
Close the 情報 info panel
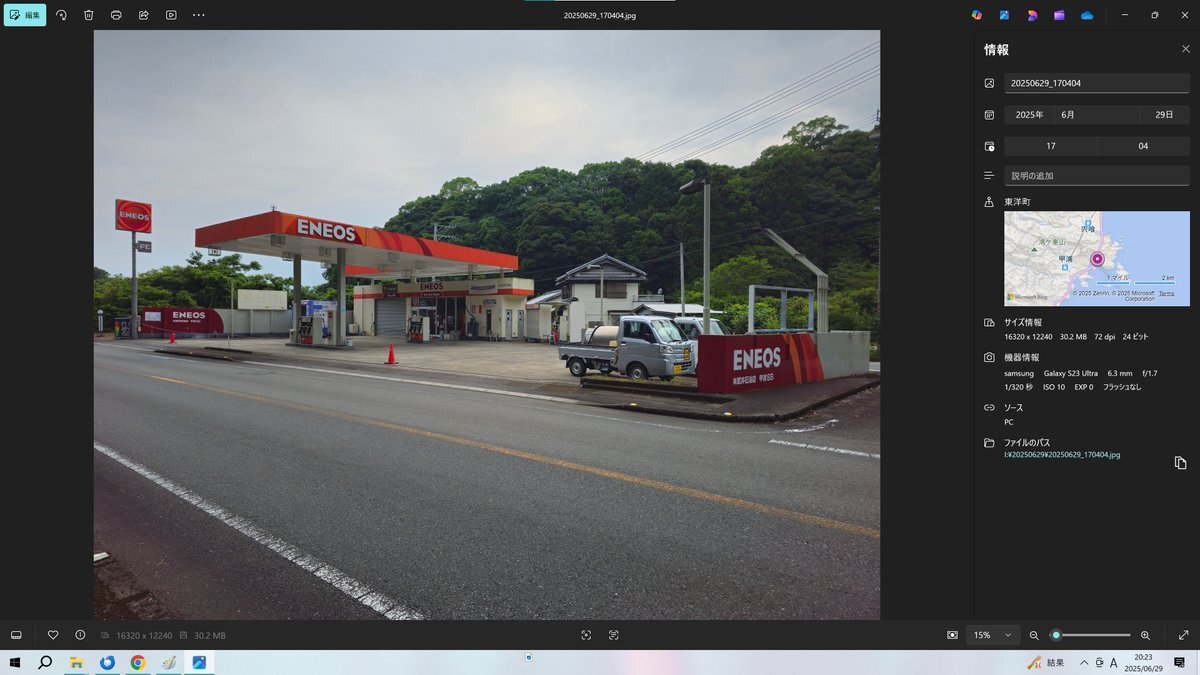pyautogui.click(x=1186, y=49)
